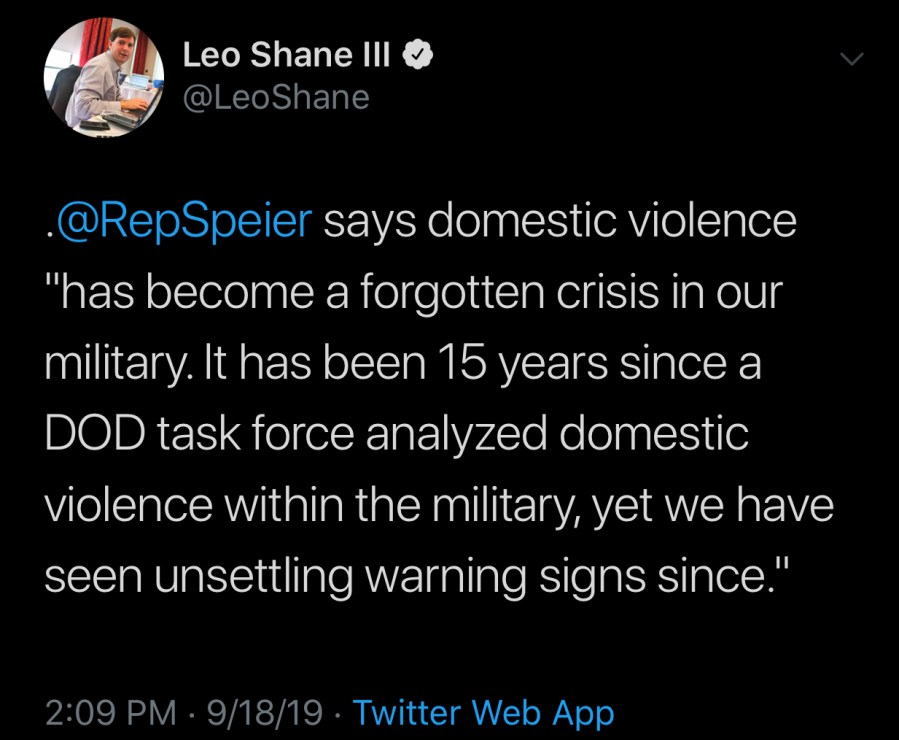Click the verified checkmark badge
Image resolution: width=899 pixels, height=740 pixels.
tap(417, 57)
